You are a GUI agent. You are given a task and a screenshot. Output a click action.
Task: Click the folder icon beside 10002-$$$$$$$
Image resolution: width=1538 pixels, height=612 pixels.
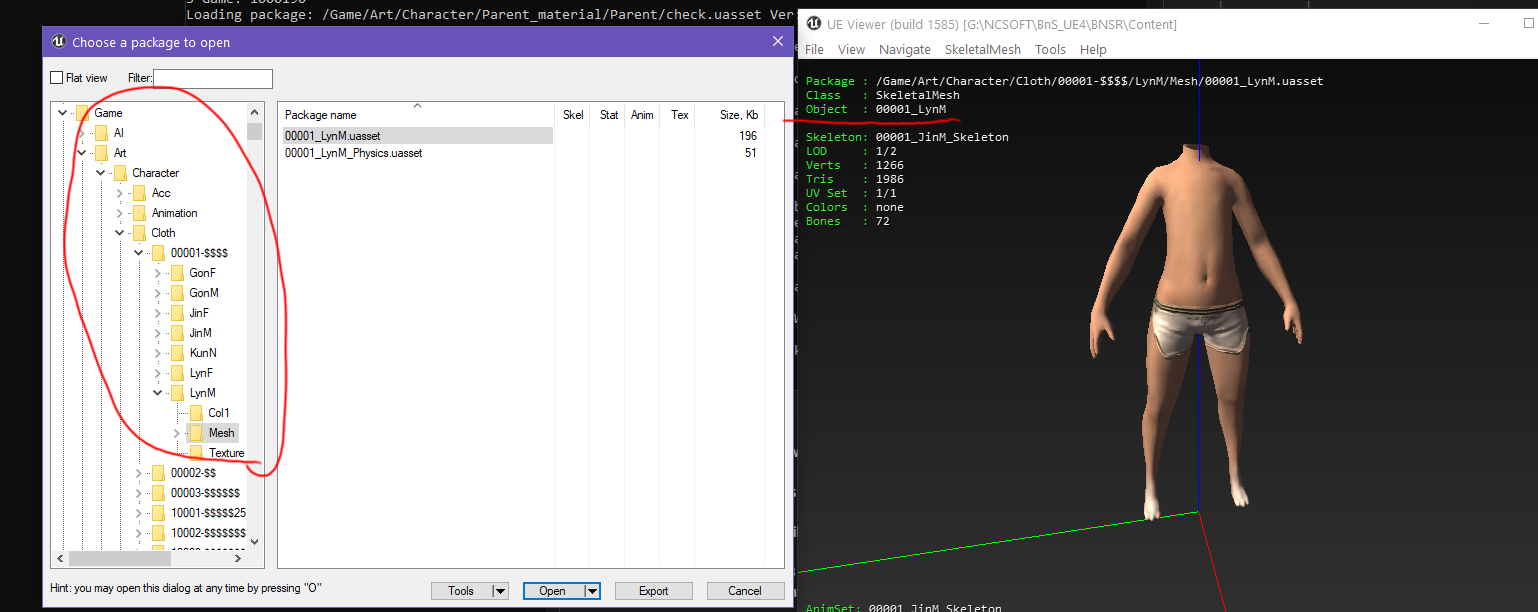[158, 533]
